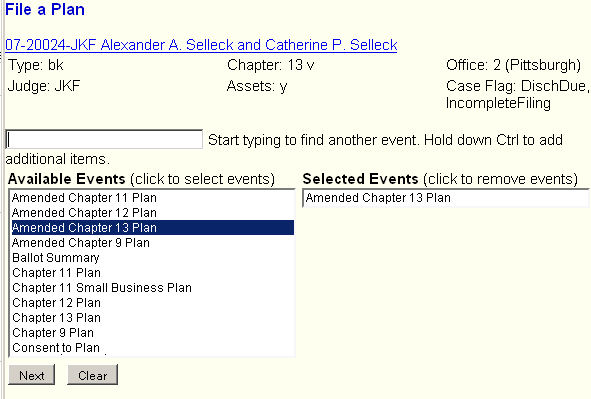Click the Next button
This screenshot has height=399, width=591.
pos(32,375)
